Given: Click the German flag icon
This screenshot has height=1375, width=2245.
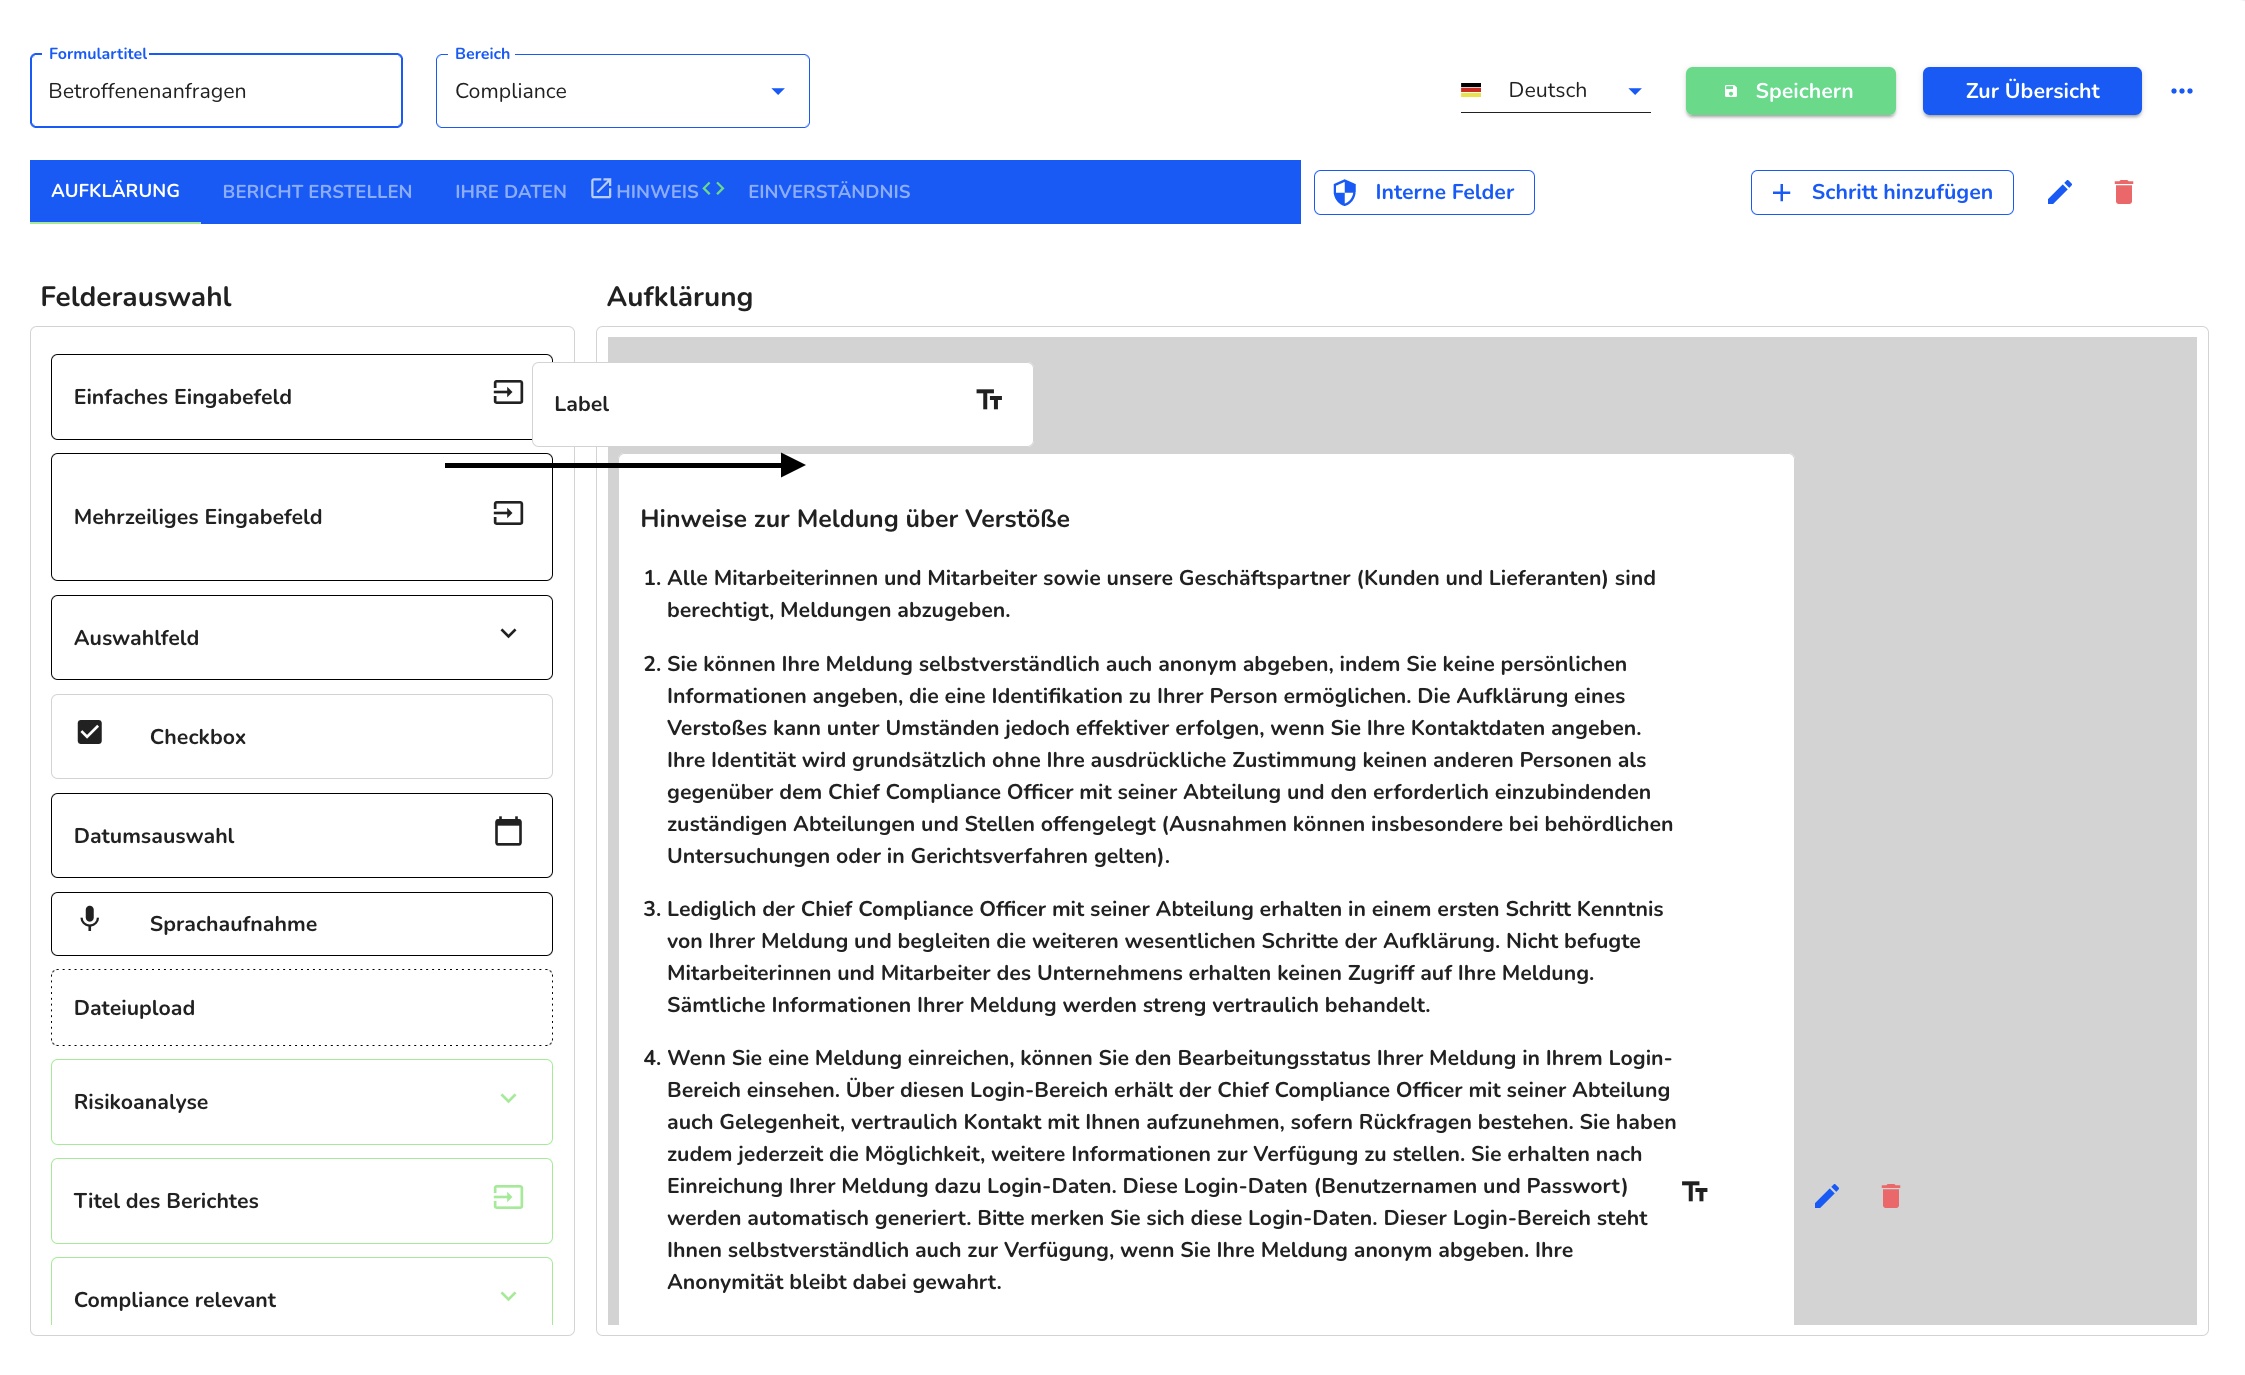Looking at the screenshot, I should pyautogui.click(x=1471, y=90).
